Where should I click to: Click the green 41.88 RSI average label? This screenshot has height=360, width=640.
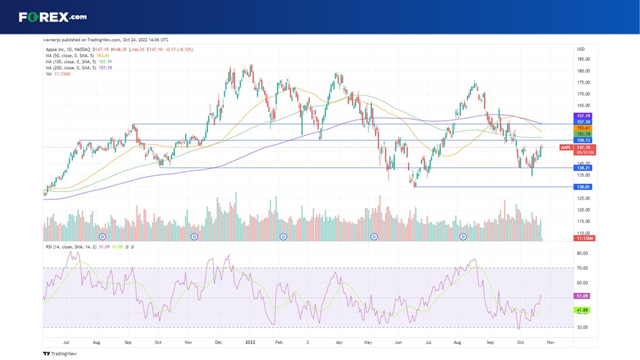click(582, 310)
